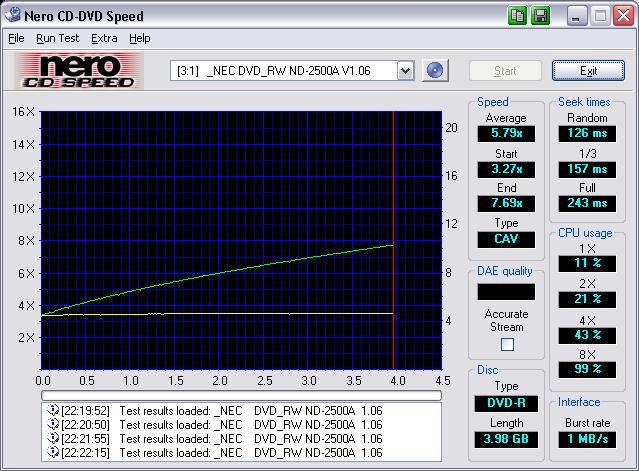Select the 22:20:50 log entry text

click(222, 424)
